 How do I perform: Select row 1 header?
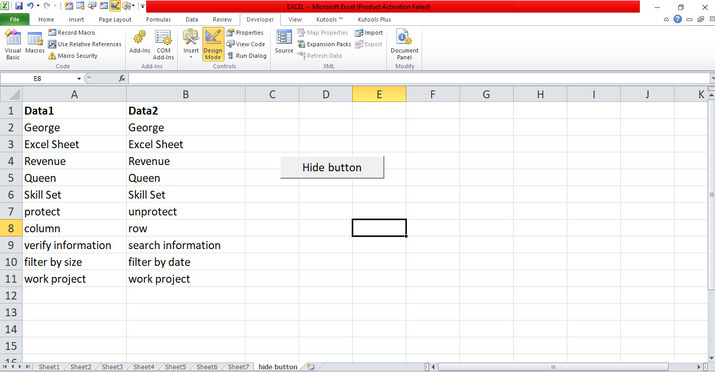(11, 111)
